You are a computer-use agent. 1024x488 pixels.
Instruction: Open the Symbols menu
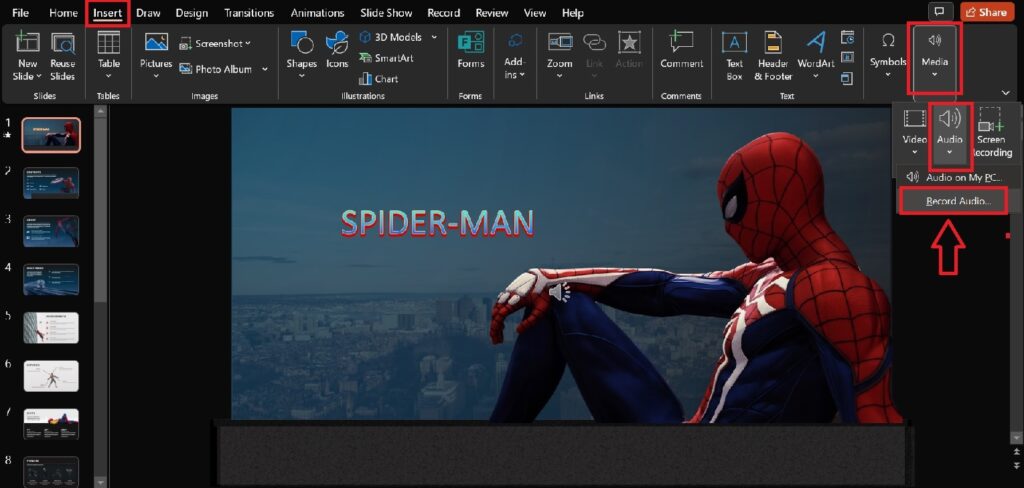pos(888,55)
